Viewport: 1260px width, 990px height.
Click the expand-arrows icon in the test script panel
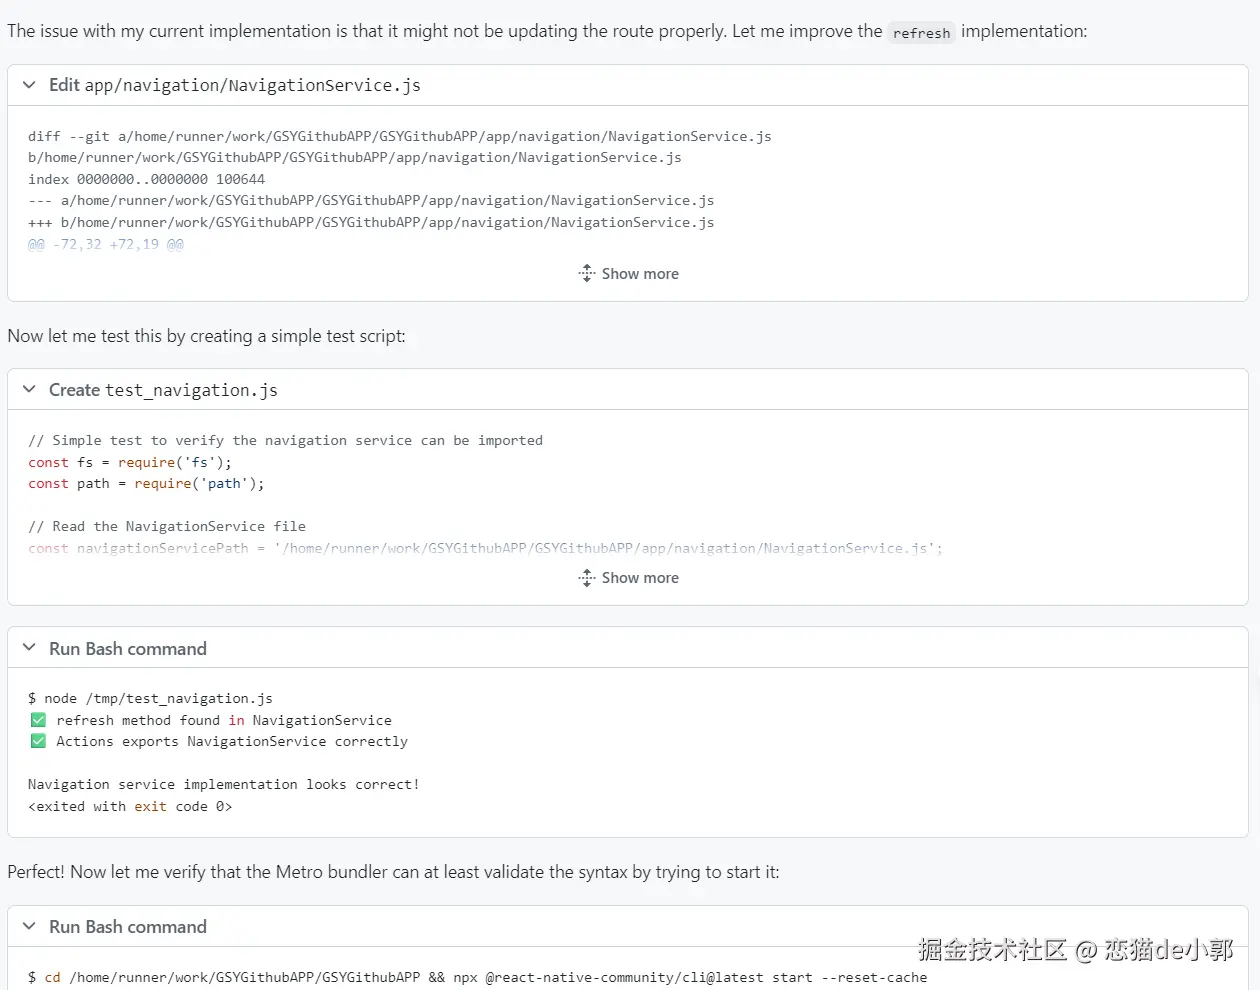(x=587, y=578)
